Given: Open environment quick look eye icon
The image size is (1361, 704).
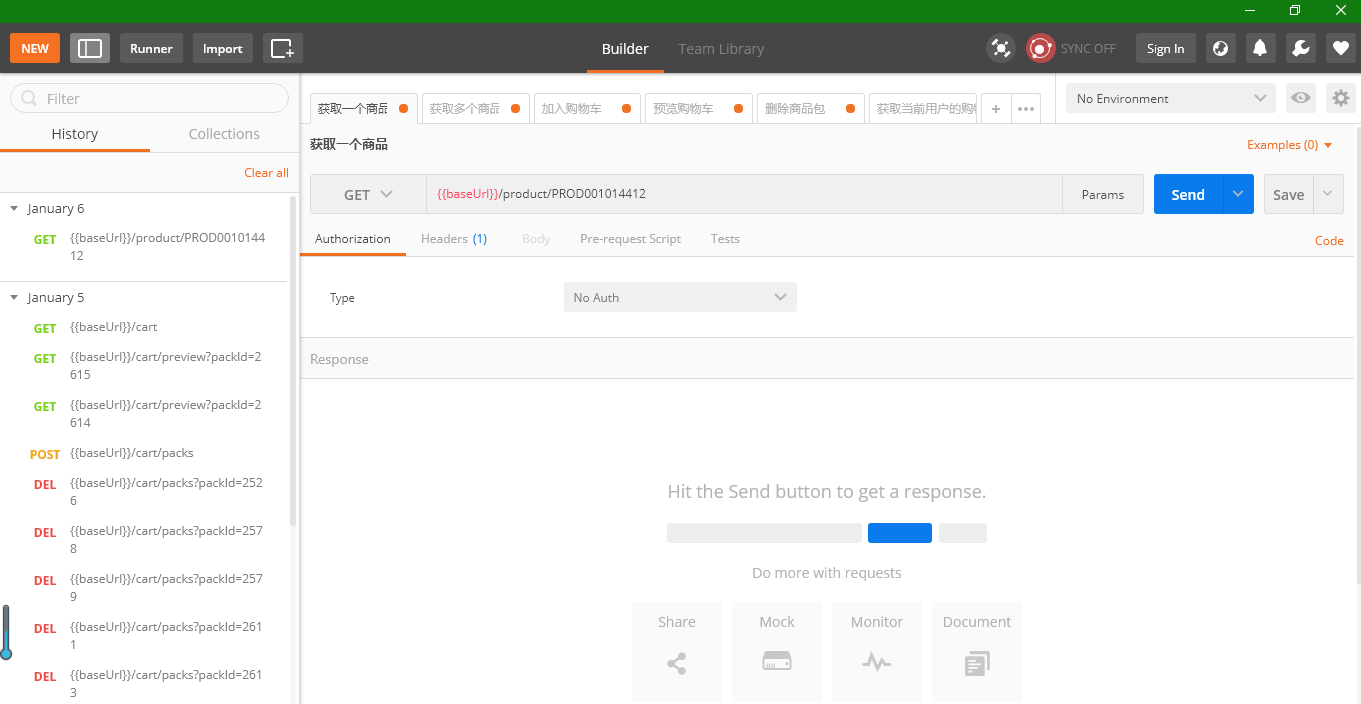Looking at the screenshot, I should pyautogui.click(x=1301, y=98).
